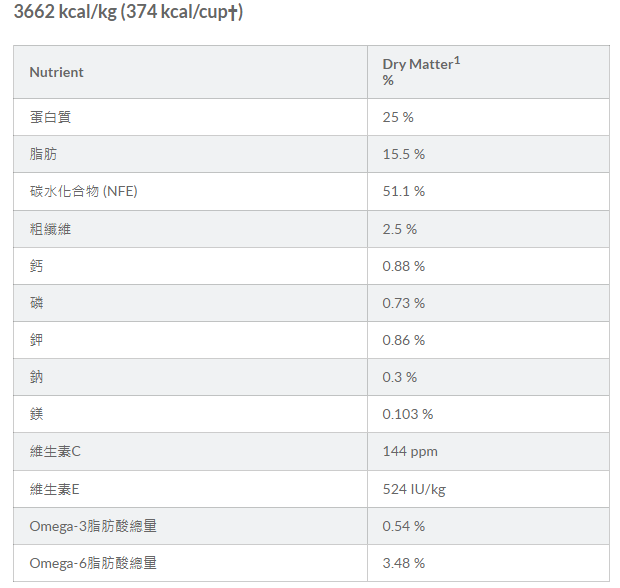Image resolution: width=620 pixels, height=588 pixels.
Task: Open the superscript 1 footnote on Dry Matter
Action: (457, 60)
